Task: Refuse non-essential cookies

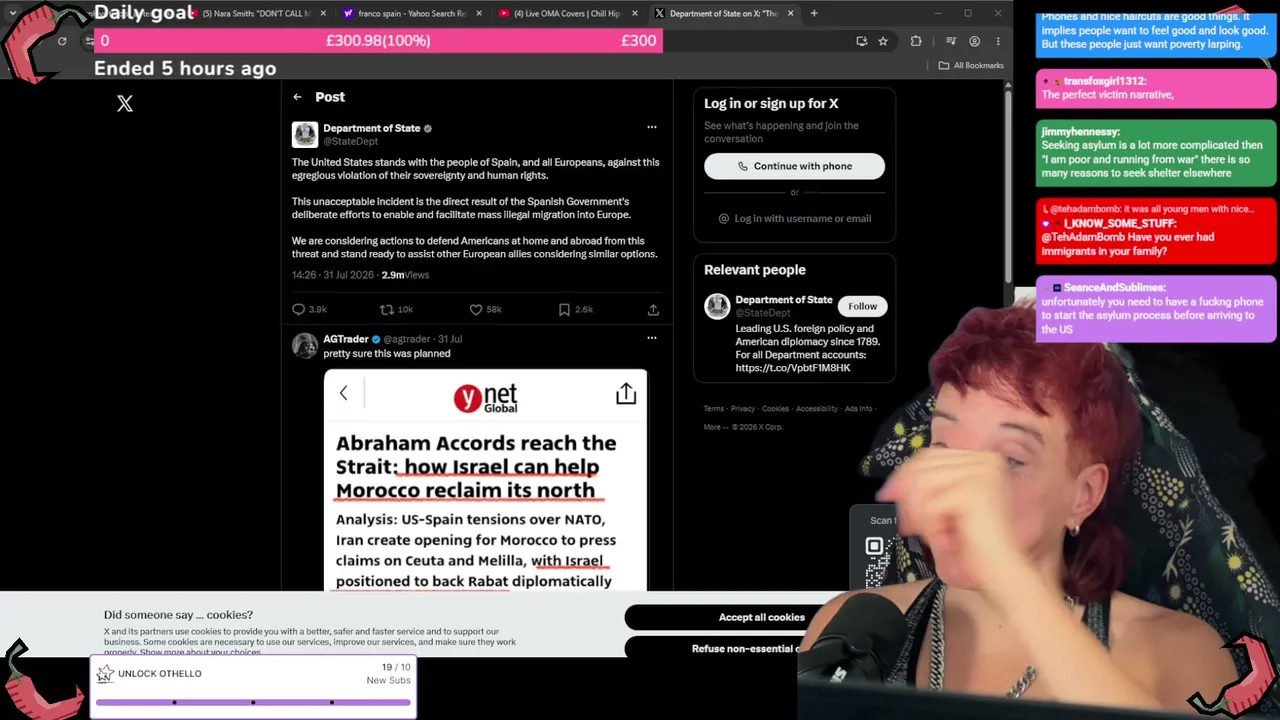Action: (748, 648)
